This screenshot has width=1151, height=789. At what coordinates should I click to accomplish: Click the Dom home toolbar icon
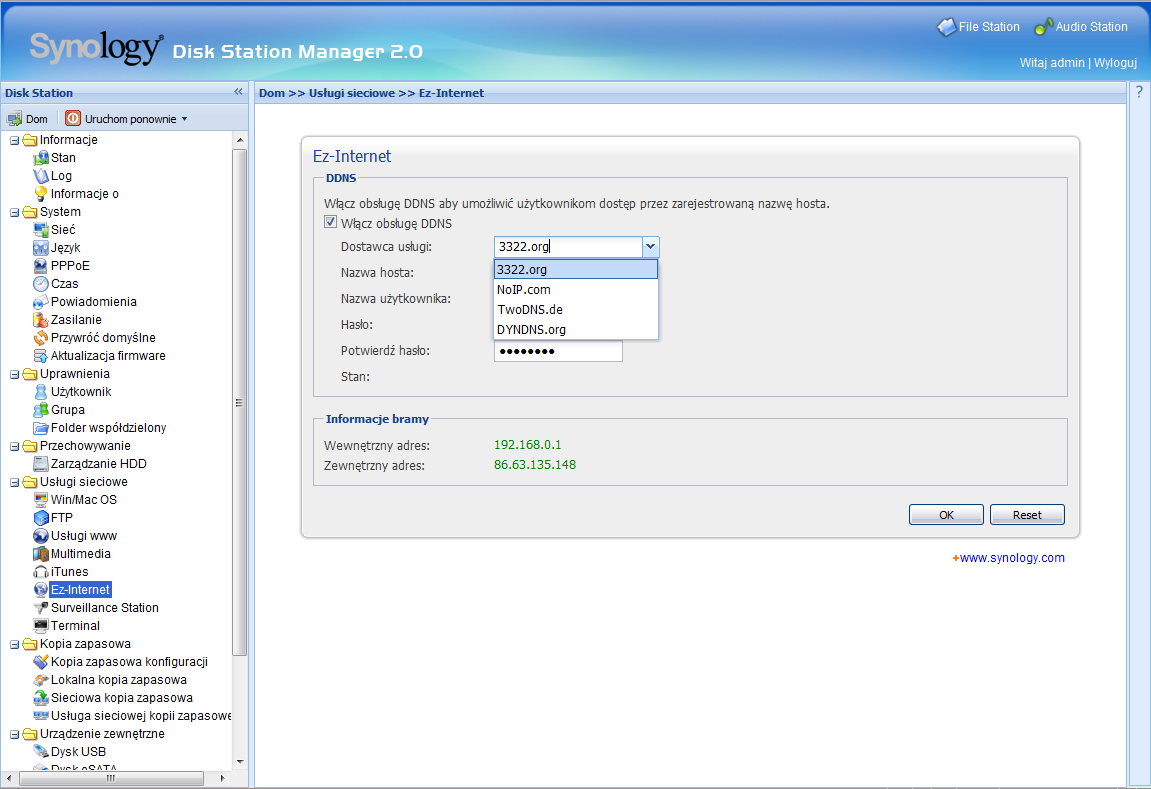click(x=15, y=119)
